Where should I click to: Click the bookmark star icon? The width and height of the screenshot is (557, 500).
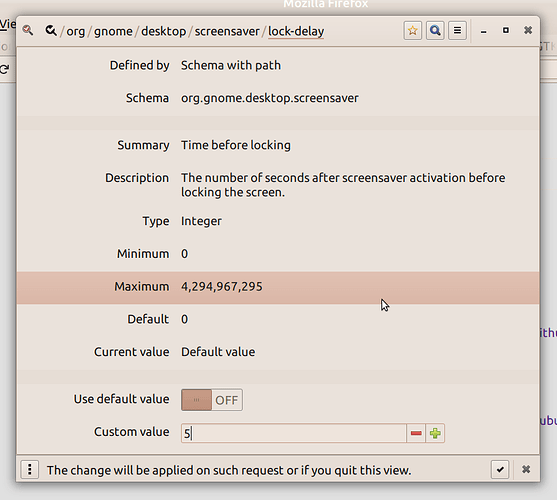tap(412, 31)
